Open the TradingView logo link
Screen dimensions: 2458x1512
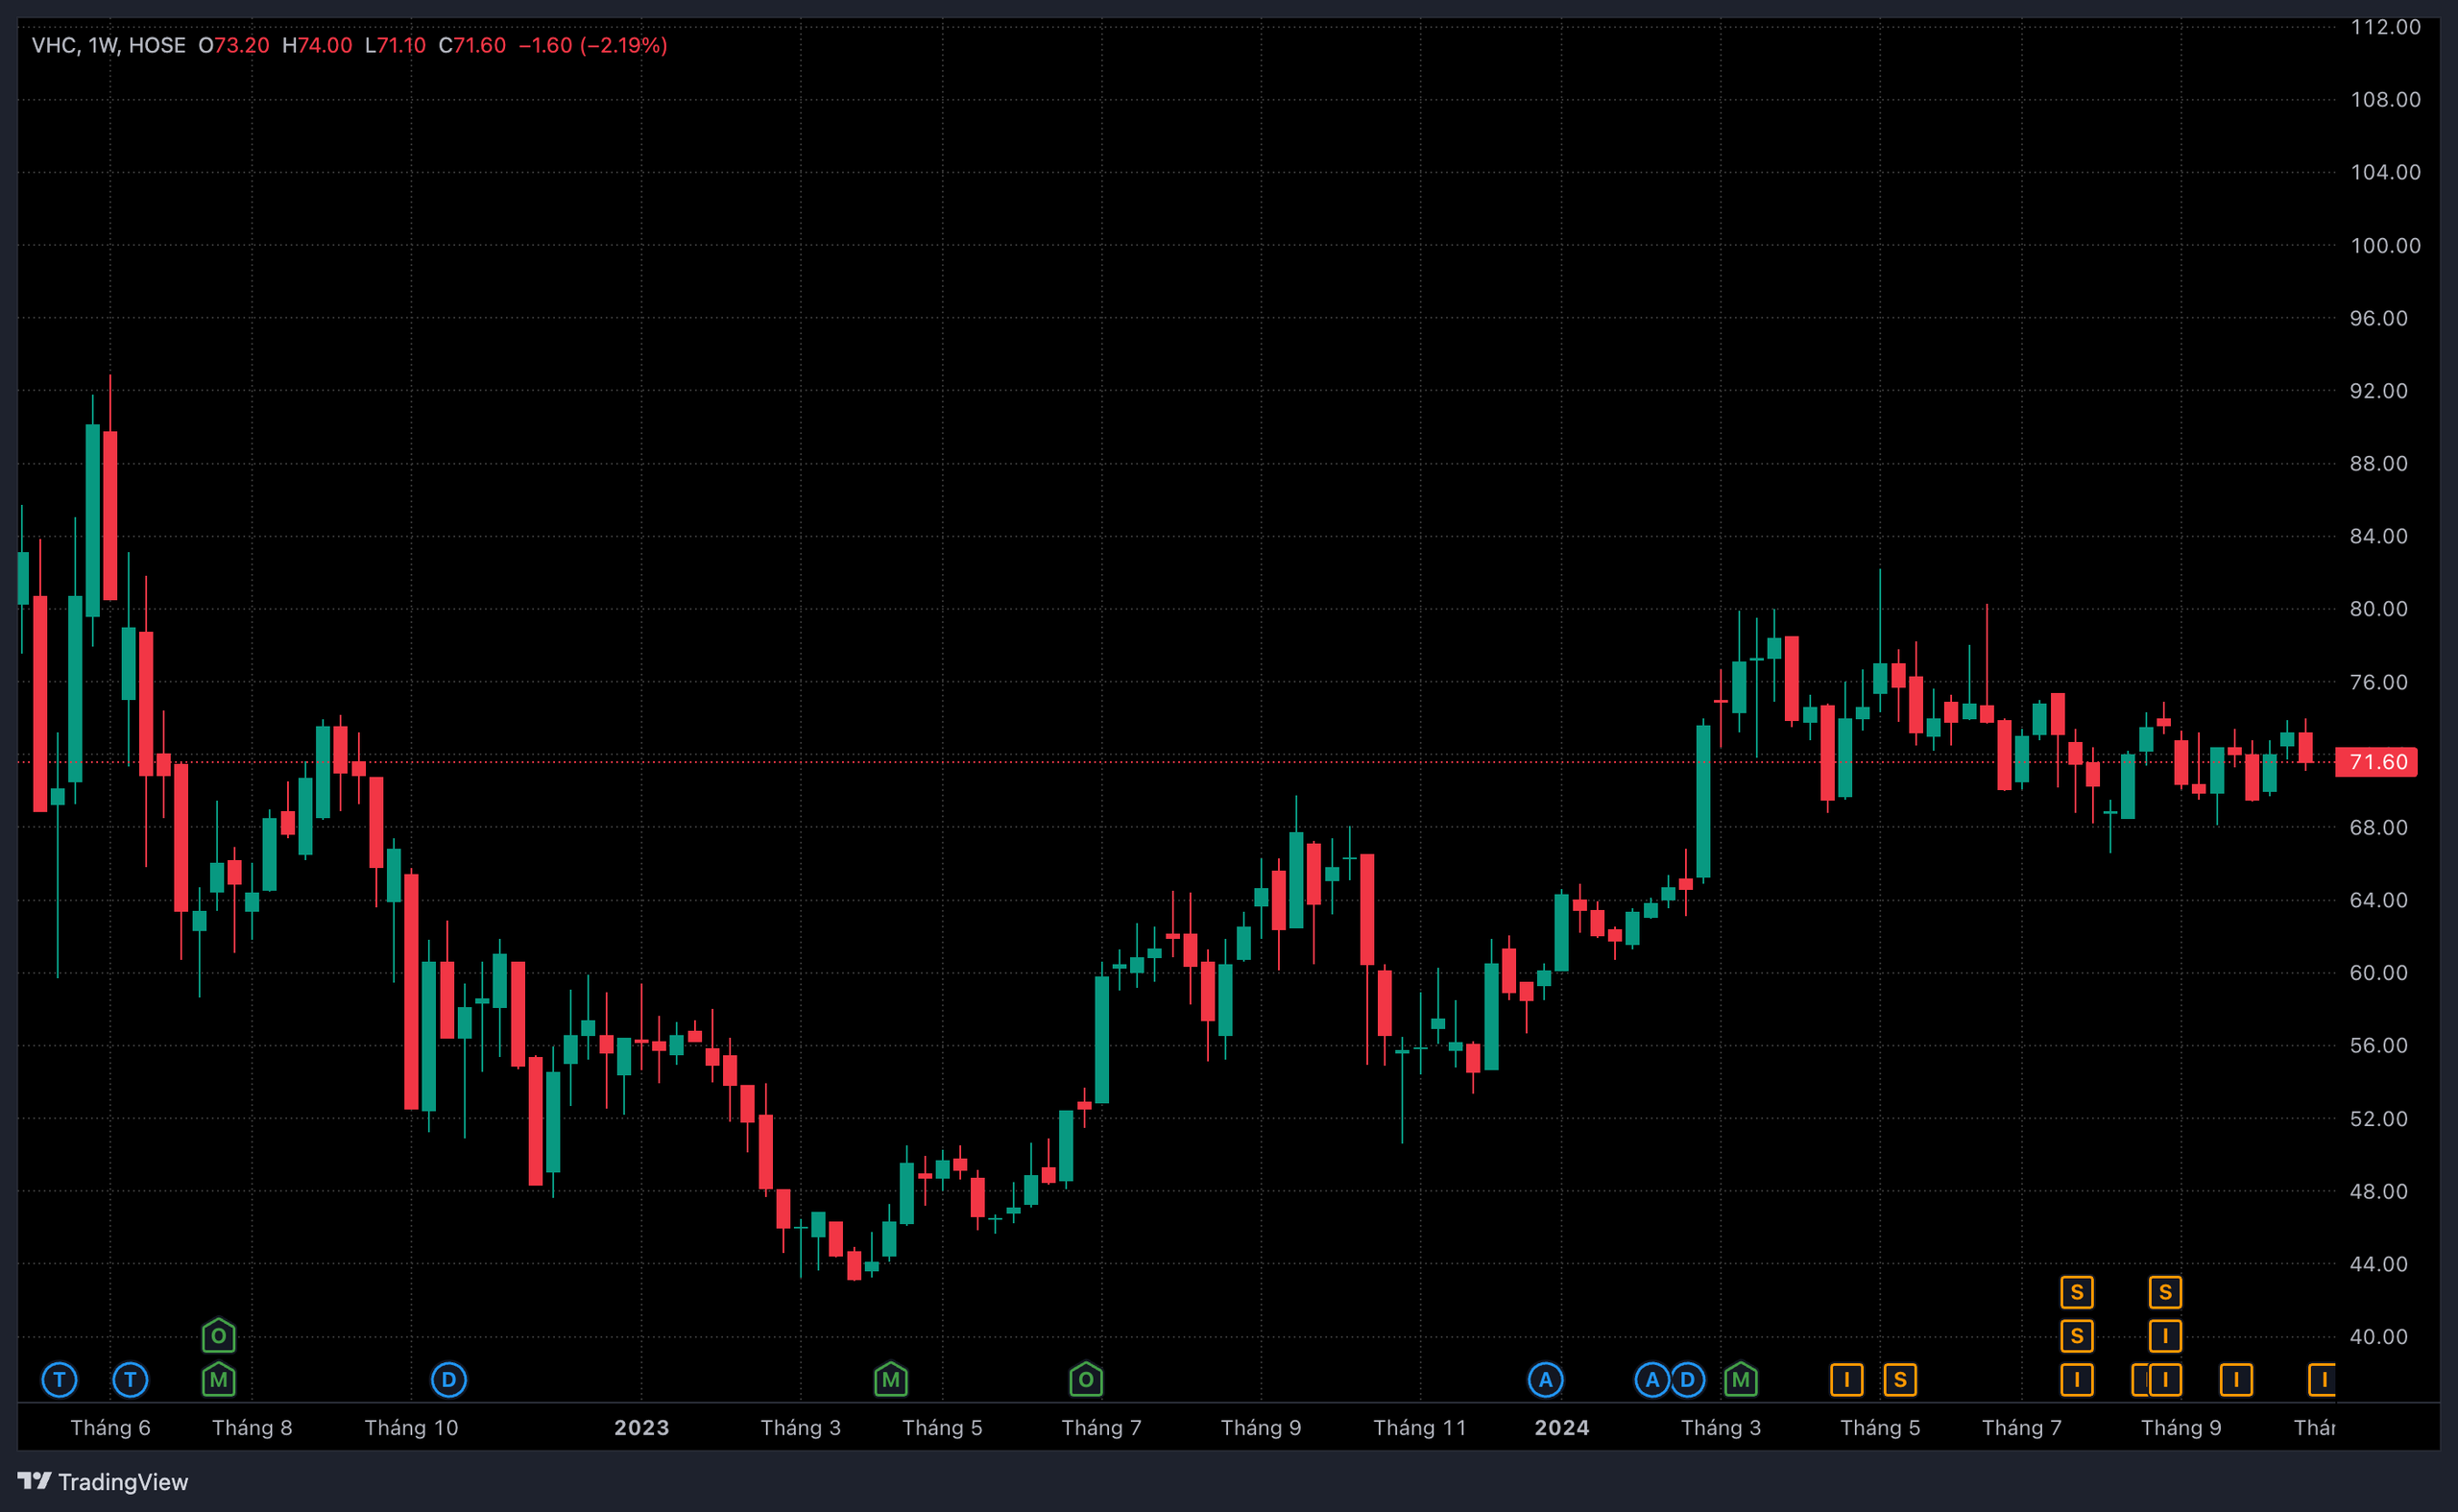103,1481
